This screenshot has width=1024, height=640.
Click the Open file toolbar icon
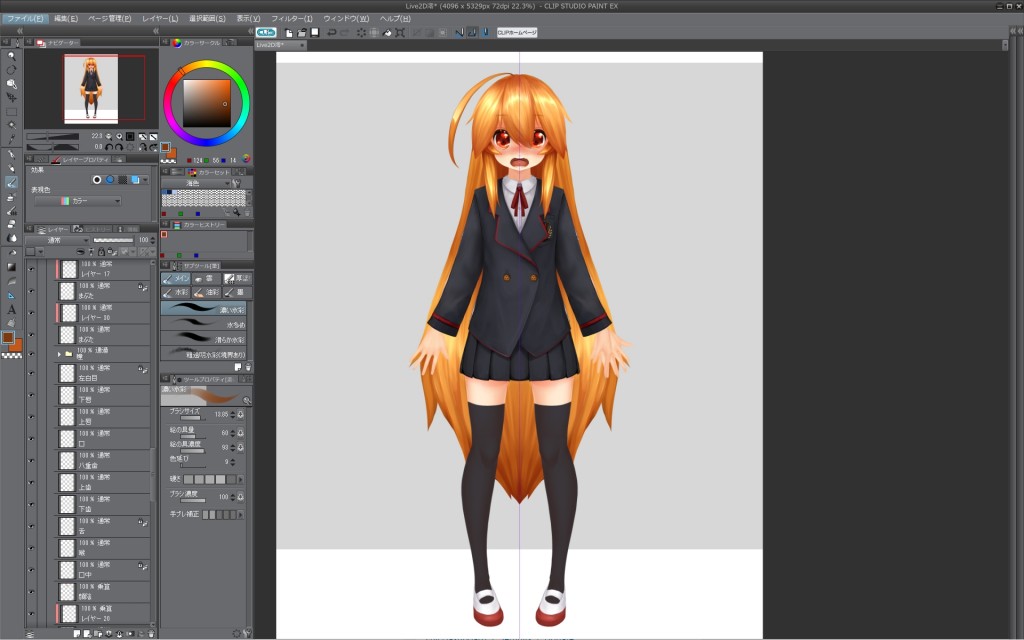click(x=302, y=32)
